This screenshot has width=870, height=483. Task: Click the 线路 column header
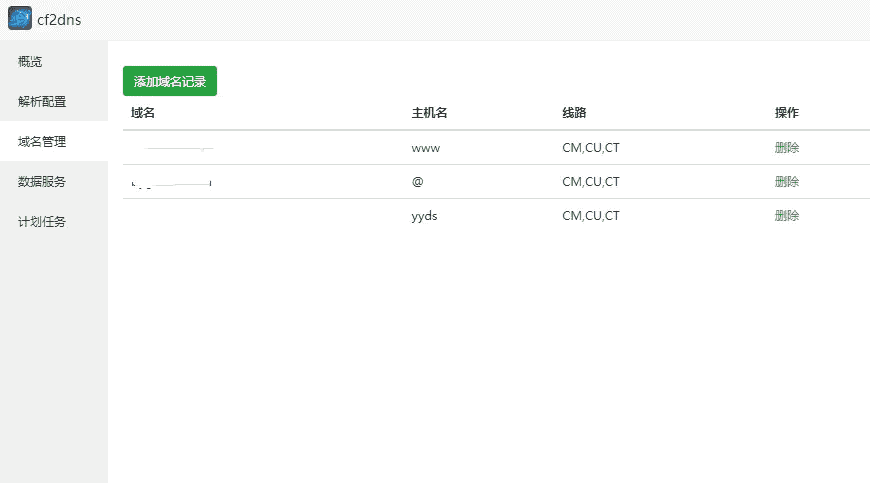(574, 113)
